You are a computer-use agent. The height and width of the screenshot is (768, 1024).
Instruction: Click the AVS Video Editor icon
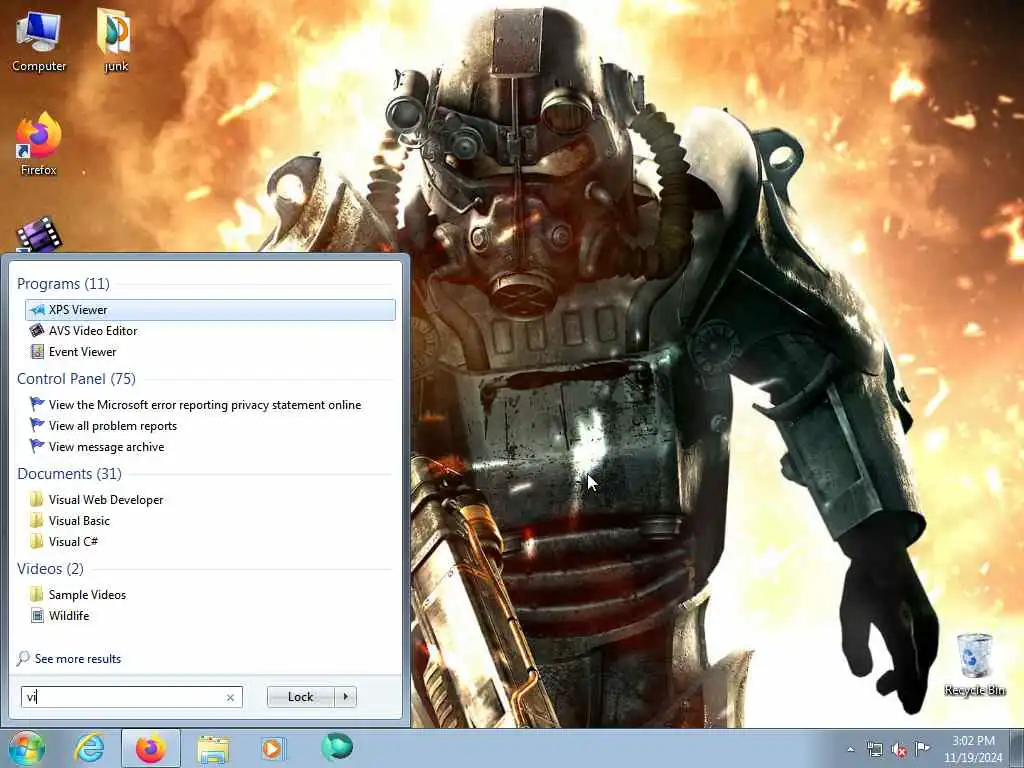pos(37,330)
